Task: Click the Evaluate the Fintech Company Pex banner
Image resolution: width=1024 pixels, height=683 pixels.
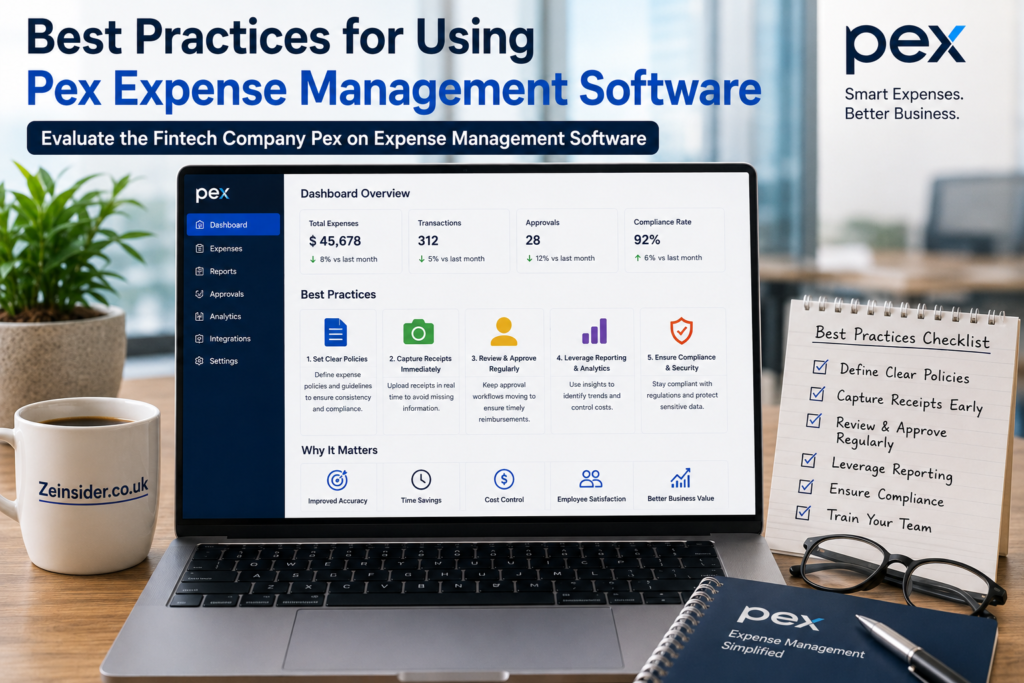Action: pos(343,138)
